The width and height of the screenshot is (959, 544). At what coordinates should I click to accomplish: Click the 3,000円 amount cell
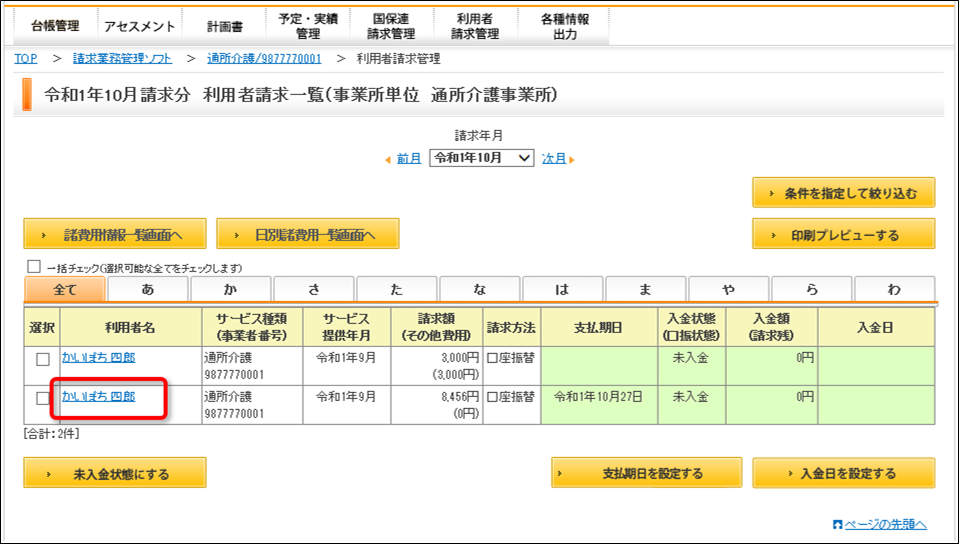[437, 366]
